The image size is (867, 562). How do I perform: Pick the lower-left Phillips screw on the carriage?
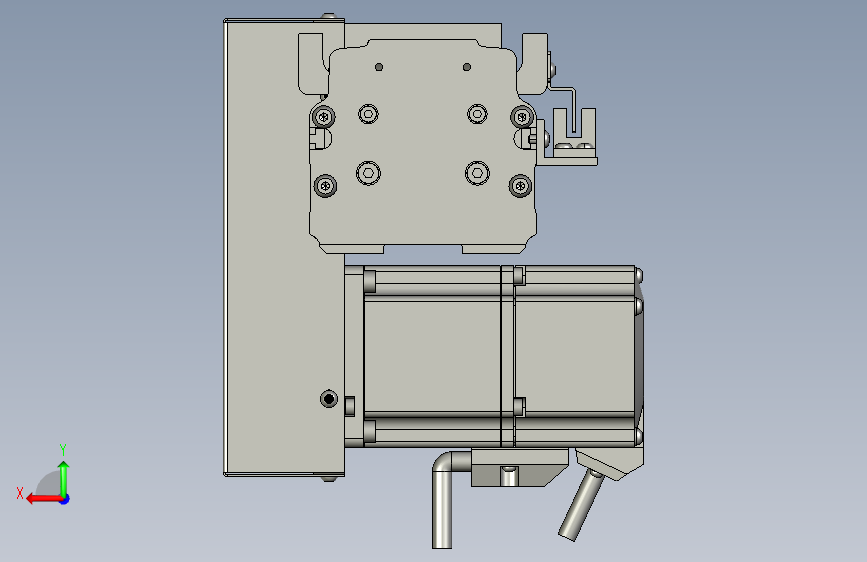pyautogui.click(x=325, y=185)
